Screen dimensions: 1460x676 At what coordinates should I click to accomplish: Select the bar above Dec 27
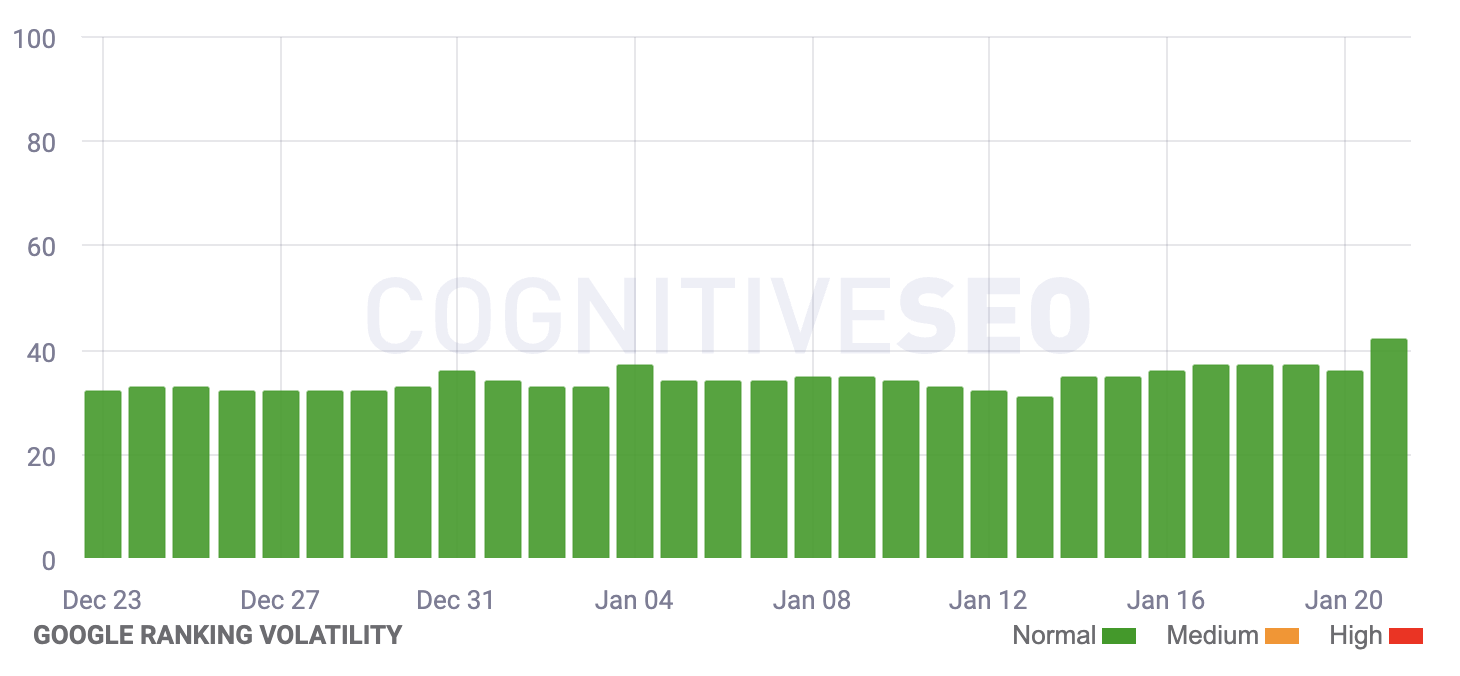281,474
